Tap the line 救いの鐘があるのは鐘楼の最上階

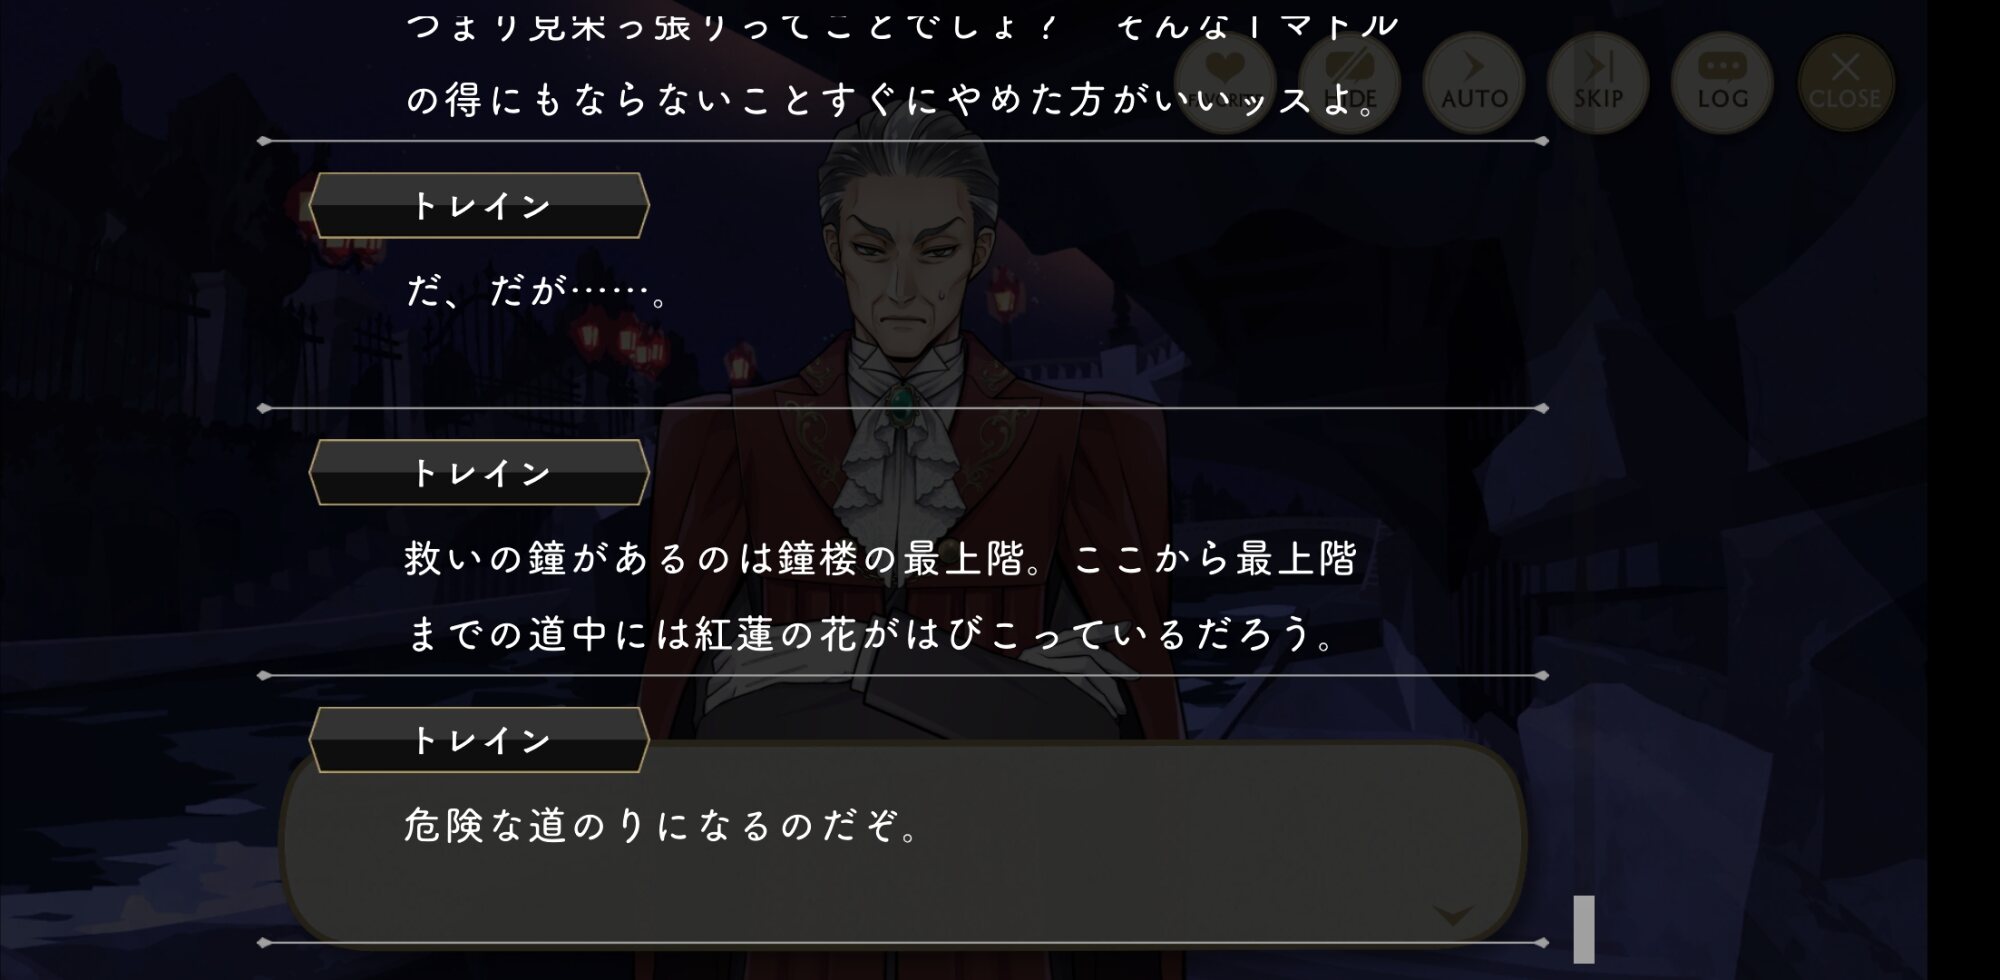click(x=881, y=558)
